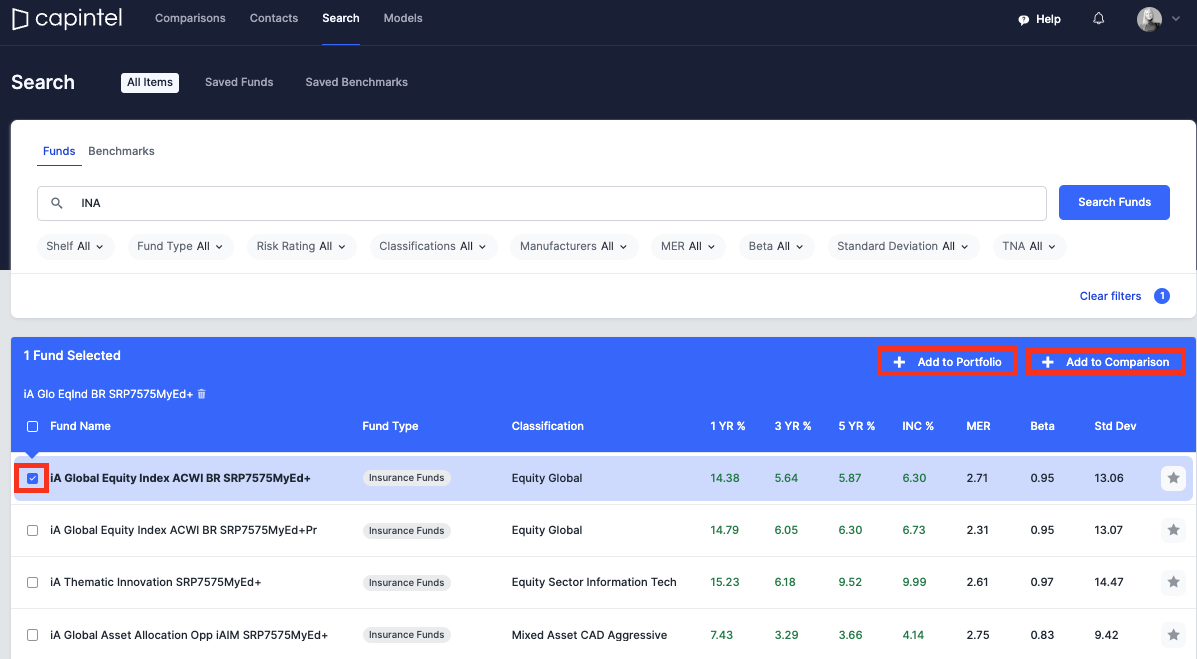Open the MER filter dropdown
The width and height of the screenshot is (1197, 659).
pos(688,246)
